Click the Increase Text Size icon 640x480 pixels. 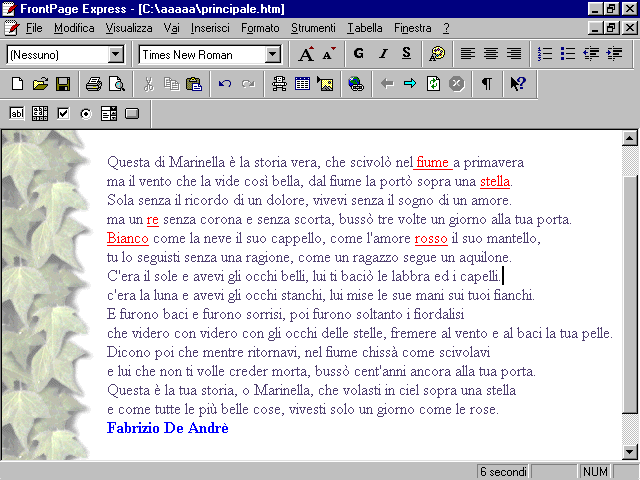[x=306, y=54]
